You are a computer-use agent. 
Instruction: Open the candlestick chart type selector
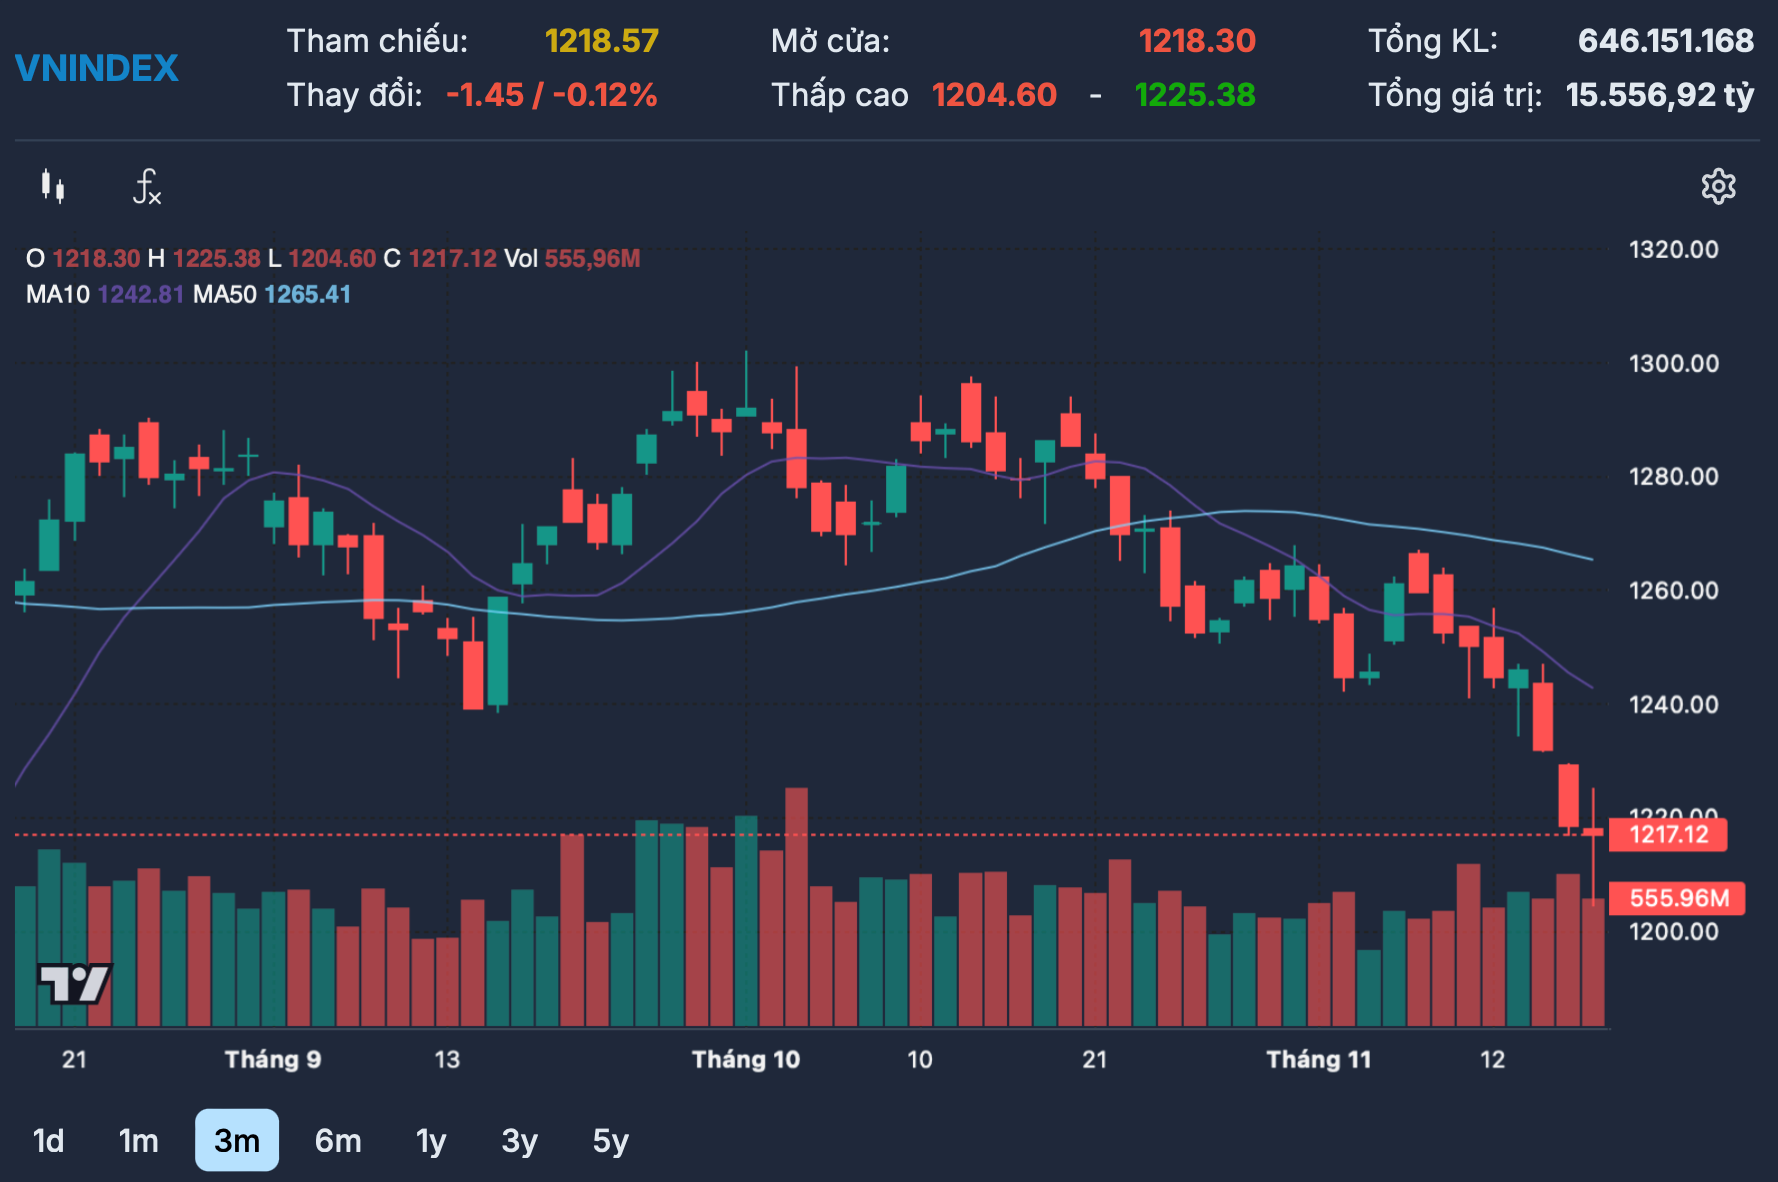pyautogui.click(x=53, y=187)
